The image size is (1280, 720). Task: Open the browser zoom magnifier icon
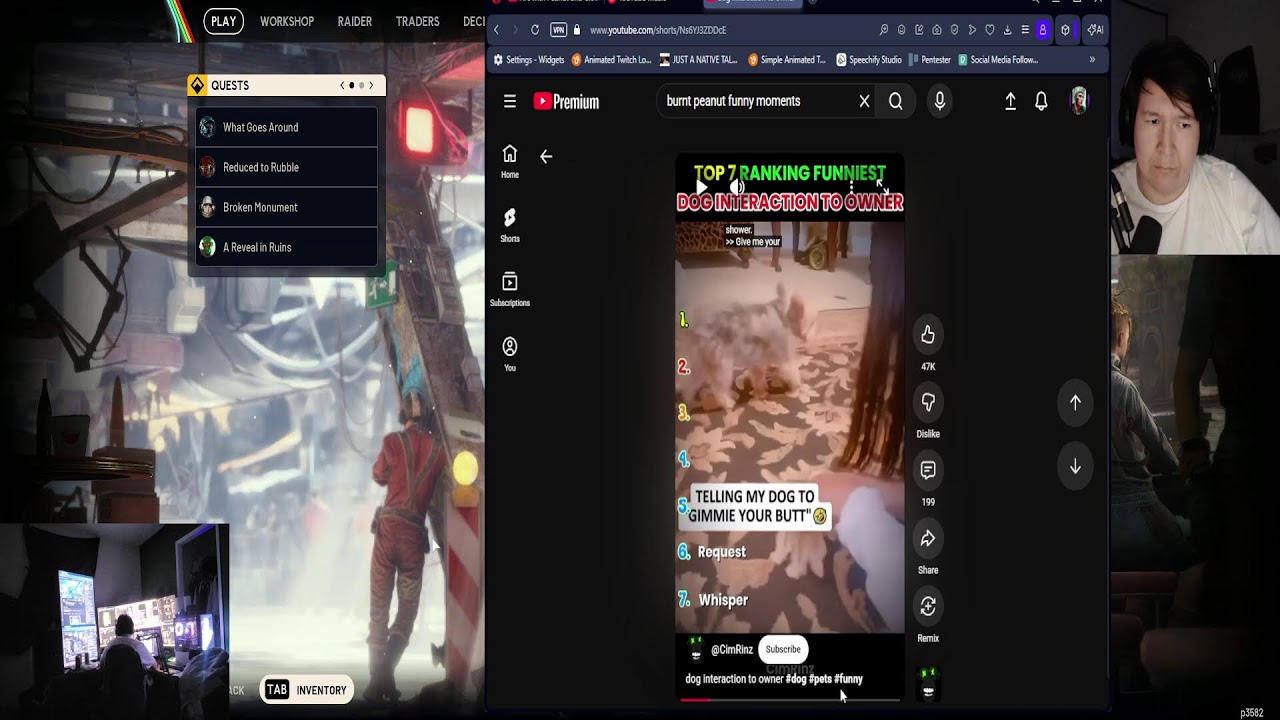[884, 30]
